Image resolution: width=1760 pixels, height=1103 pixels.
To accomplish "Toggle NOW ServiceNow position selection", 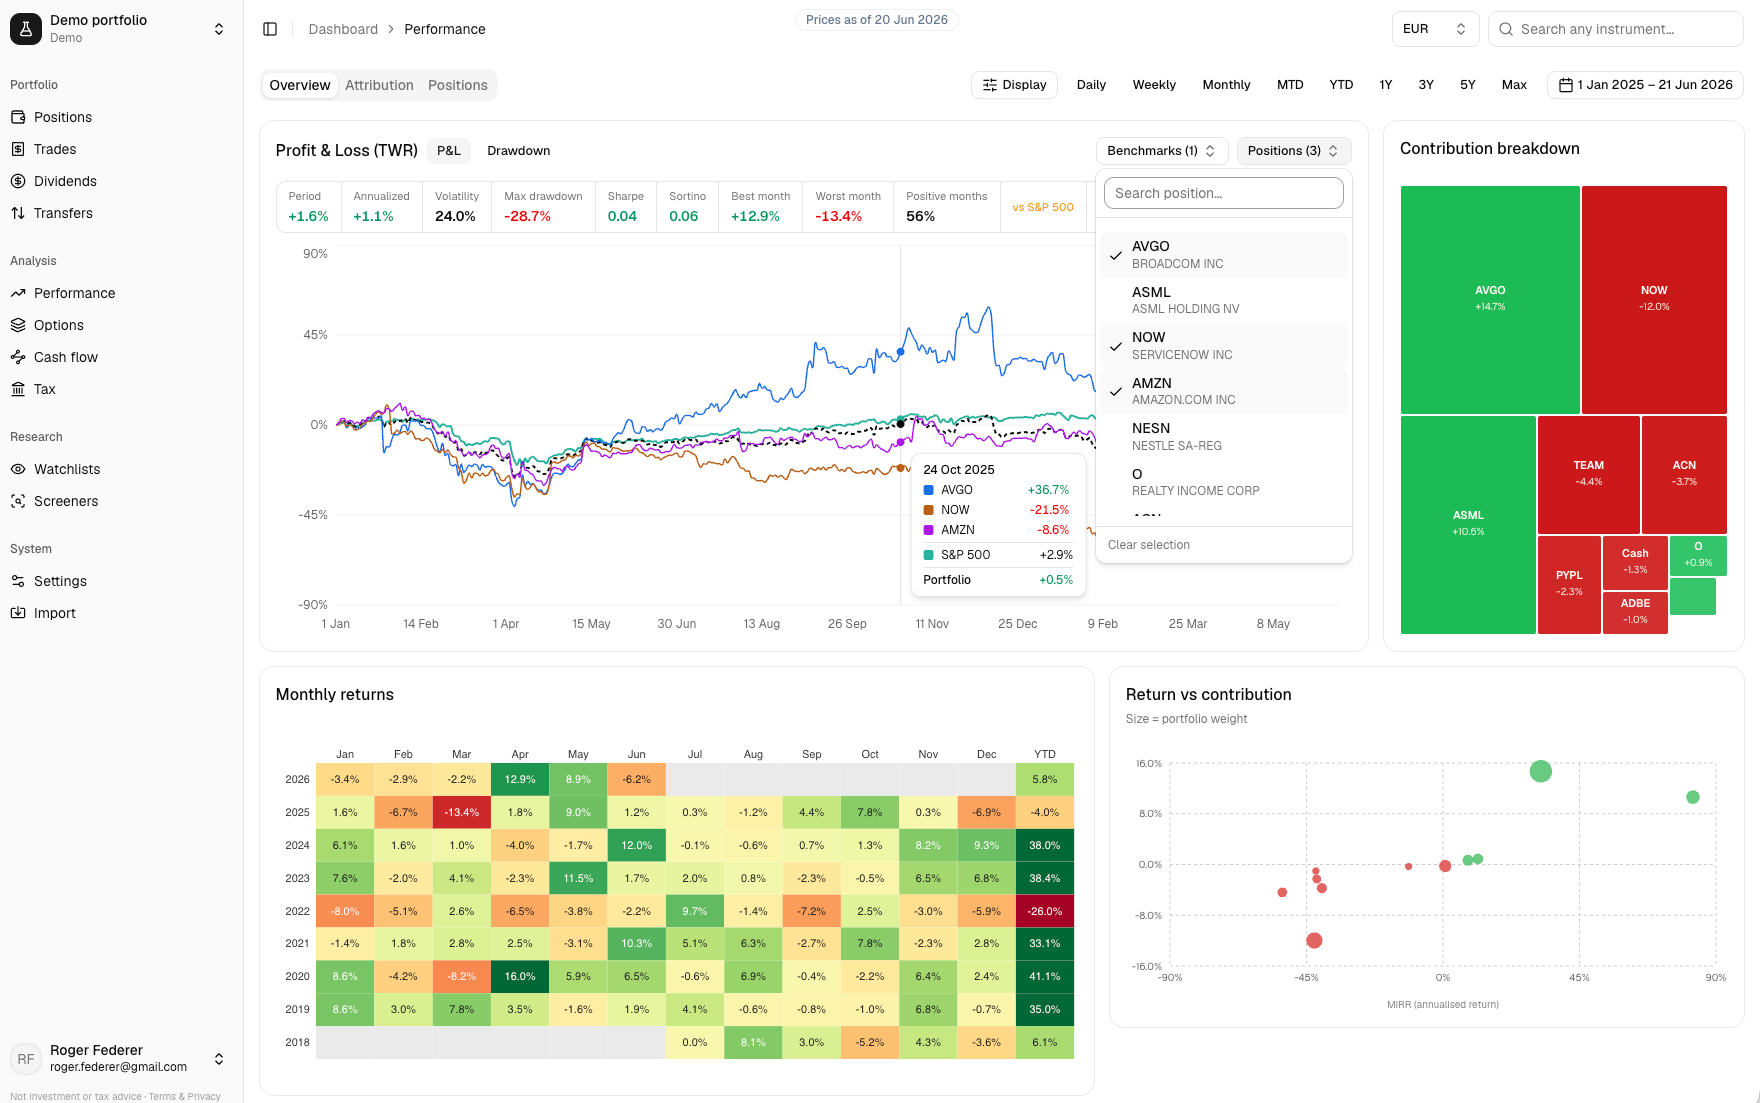I will (1224, 346).
